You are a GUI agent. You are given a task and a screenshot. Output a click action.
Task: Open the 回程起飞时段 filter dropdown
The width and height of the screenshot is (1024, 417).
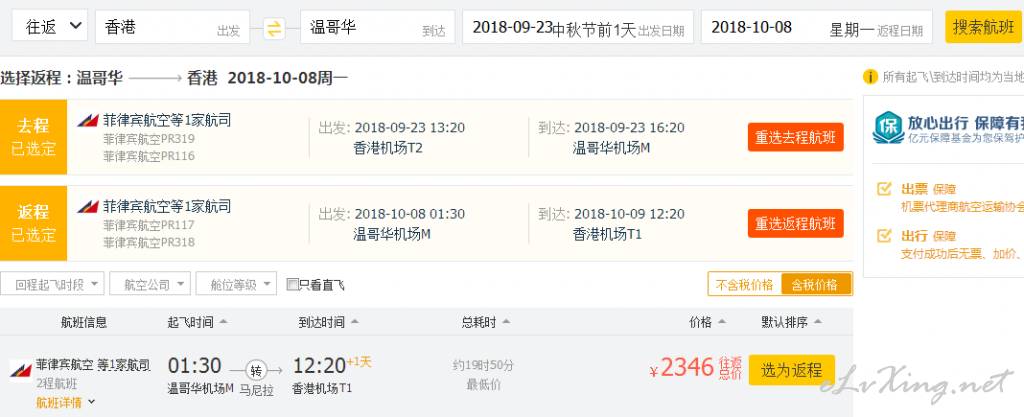52,285
